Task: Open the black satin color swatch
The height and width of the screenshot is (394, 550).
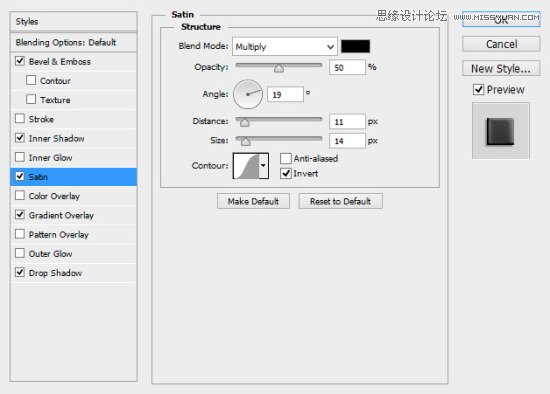Action: (355, 46)
